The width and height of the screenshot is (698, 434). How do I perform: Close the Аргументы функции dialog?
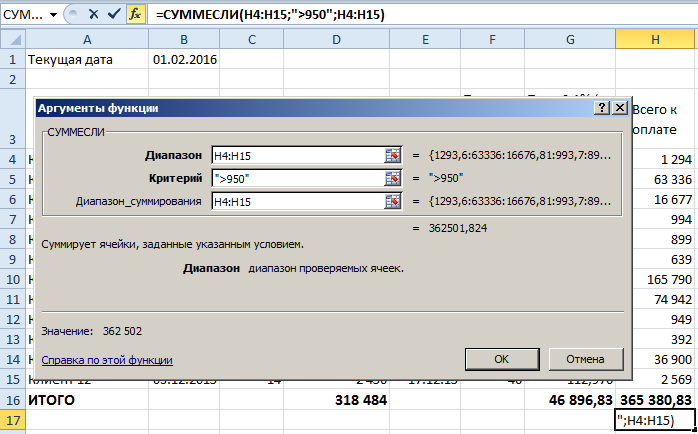pos(619,108)
